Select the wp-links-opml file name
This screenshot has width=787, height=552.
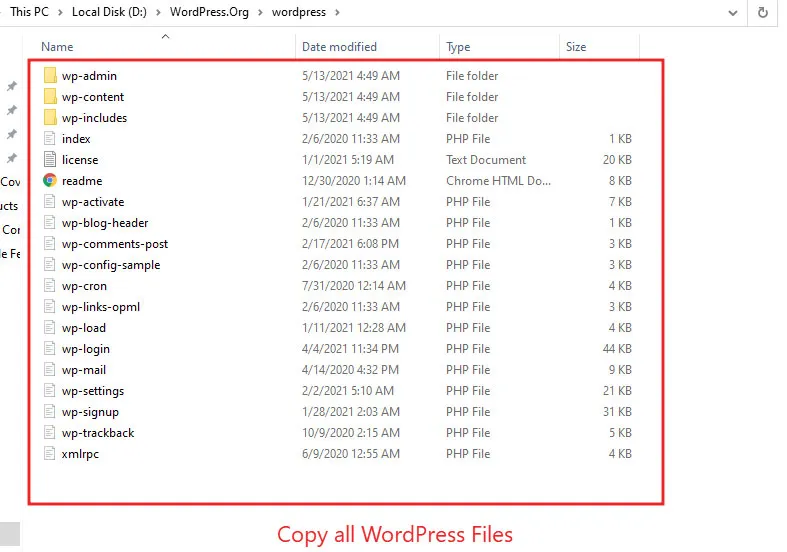pyautogui.click(x=101, y=307)
